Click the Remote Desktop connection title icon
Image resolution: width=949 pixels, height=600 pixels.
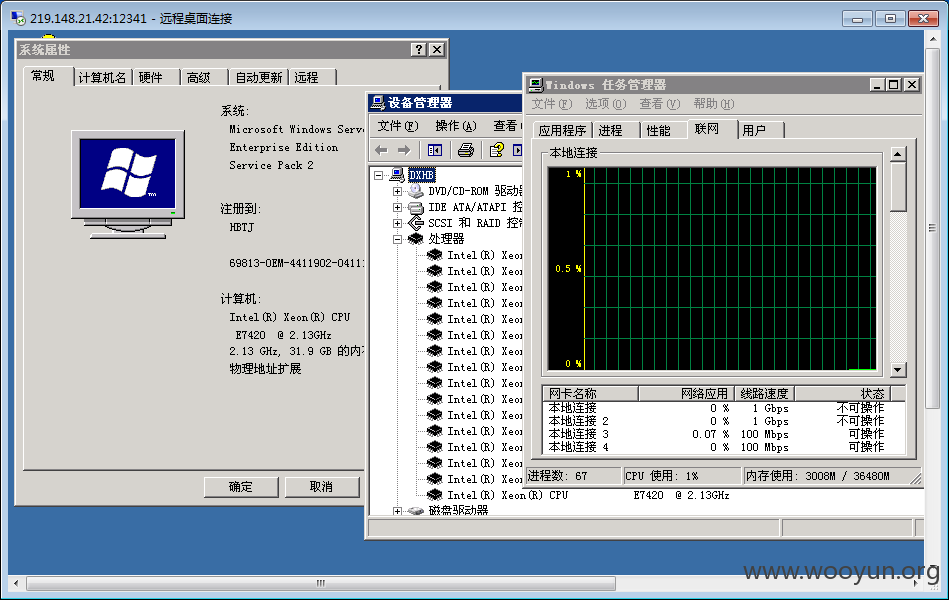(18, 18)
